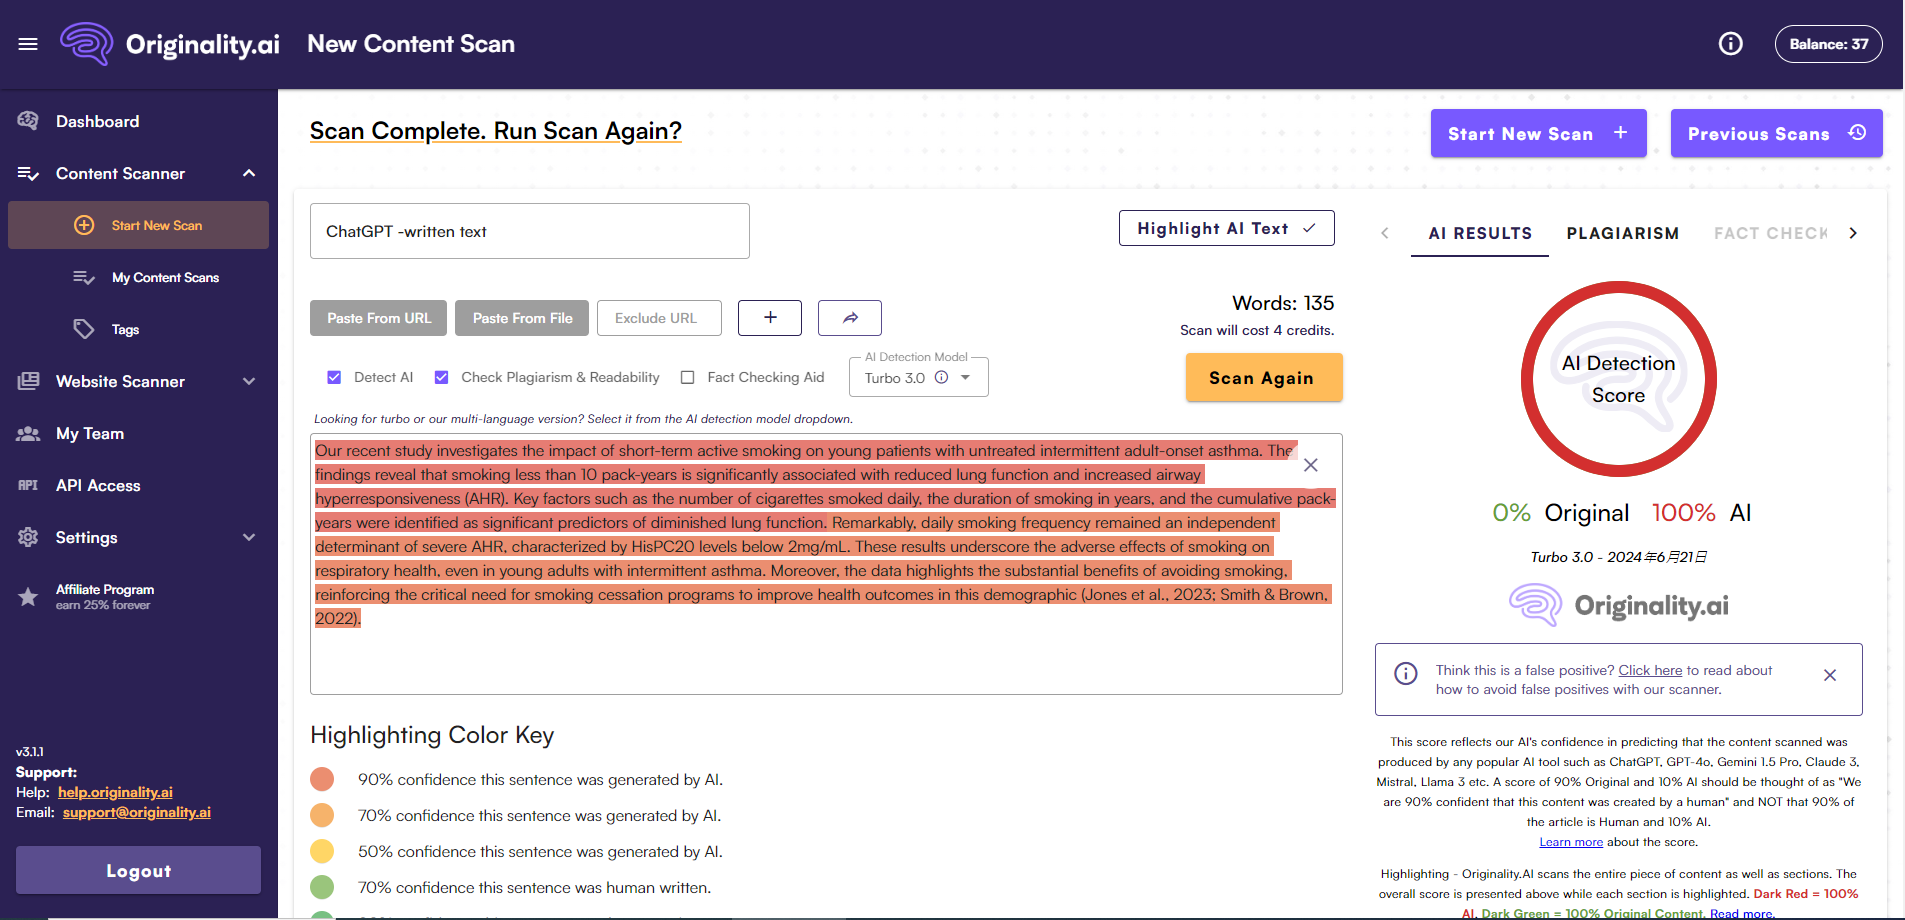Screen dimensions: 1905x920
Task: Click the share scan icon
Action: click(x=849, y=317)
